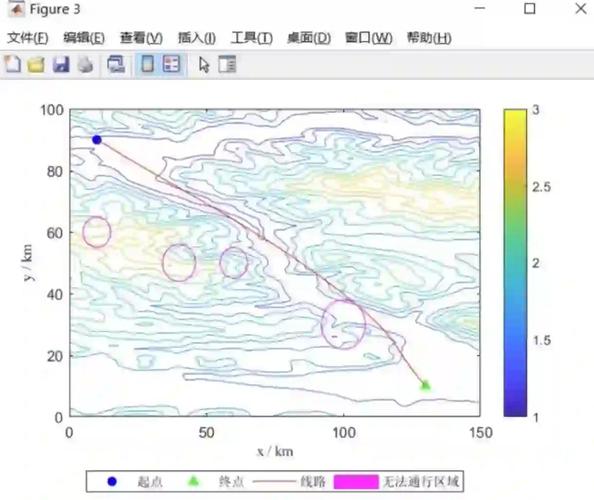Open the 窗口(W) menu
The image size is (594, 500).
(x=369, y=38)
